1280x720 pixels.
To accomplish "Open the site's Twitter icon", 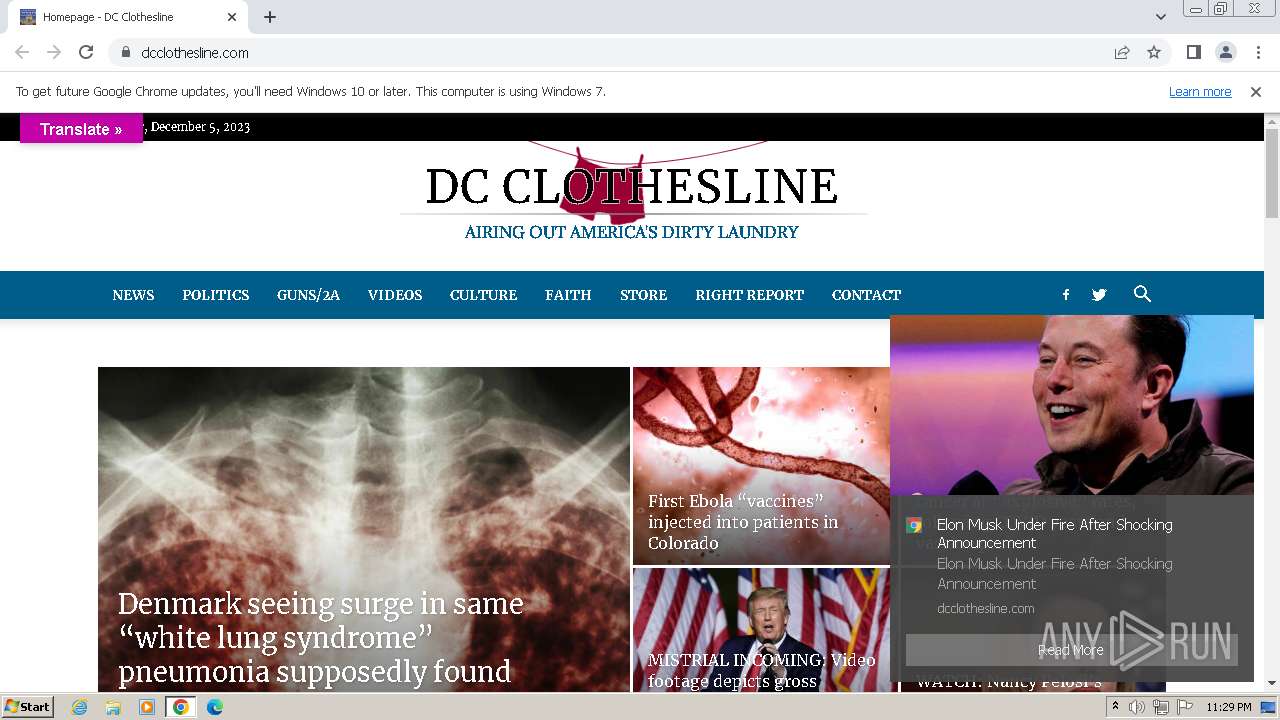I will 1099,295.
